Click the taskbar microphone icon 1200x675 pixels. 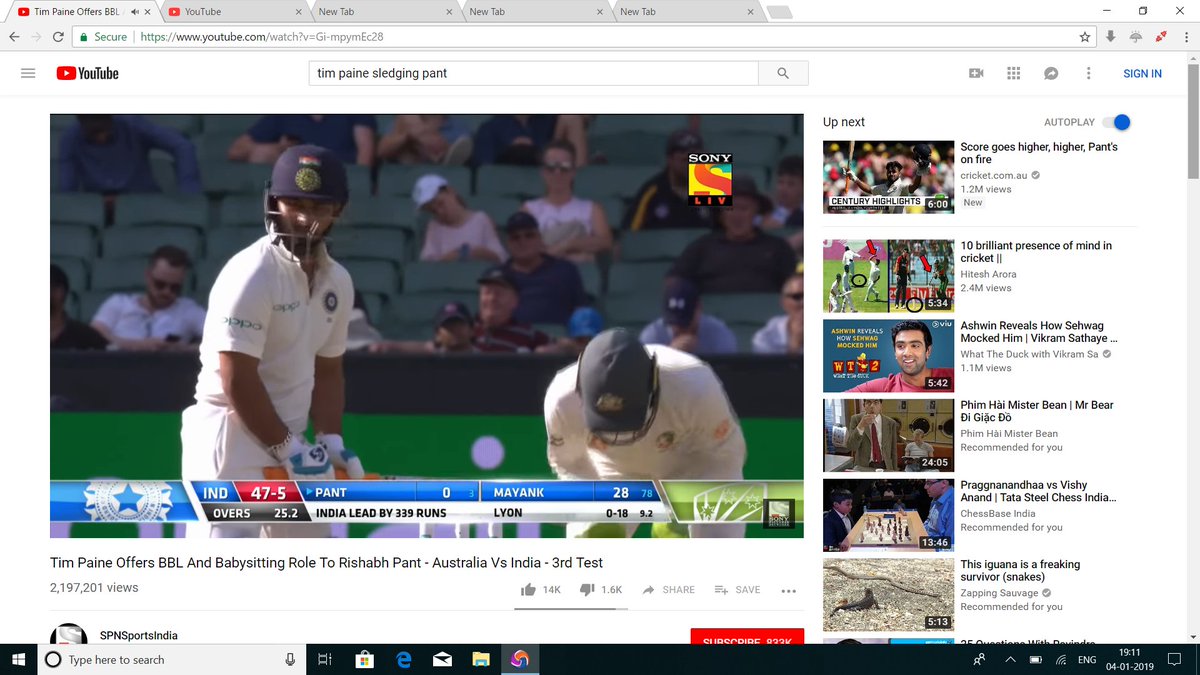pos(290,659)
